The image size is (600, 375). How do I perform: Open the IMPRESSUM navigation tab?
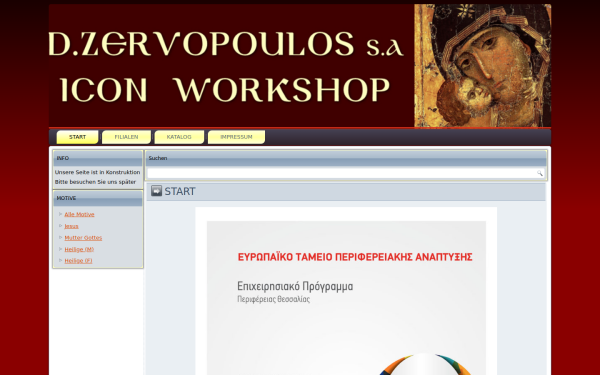click(x=236, y=137)
